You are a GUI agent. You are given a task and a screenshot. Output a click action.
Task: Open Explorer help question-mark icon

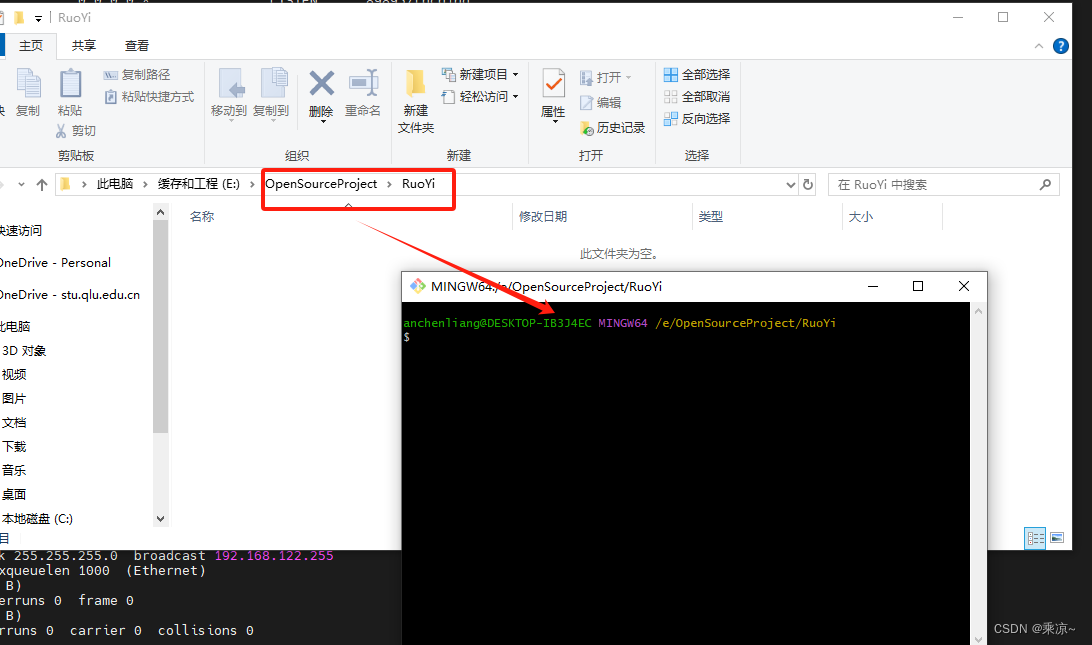pyautogui.click(x=1061, y=46)
